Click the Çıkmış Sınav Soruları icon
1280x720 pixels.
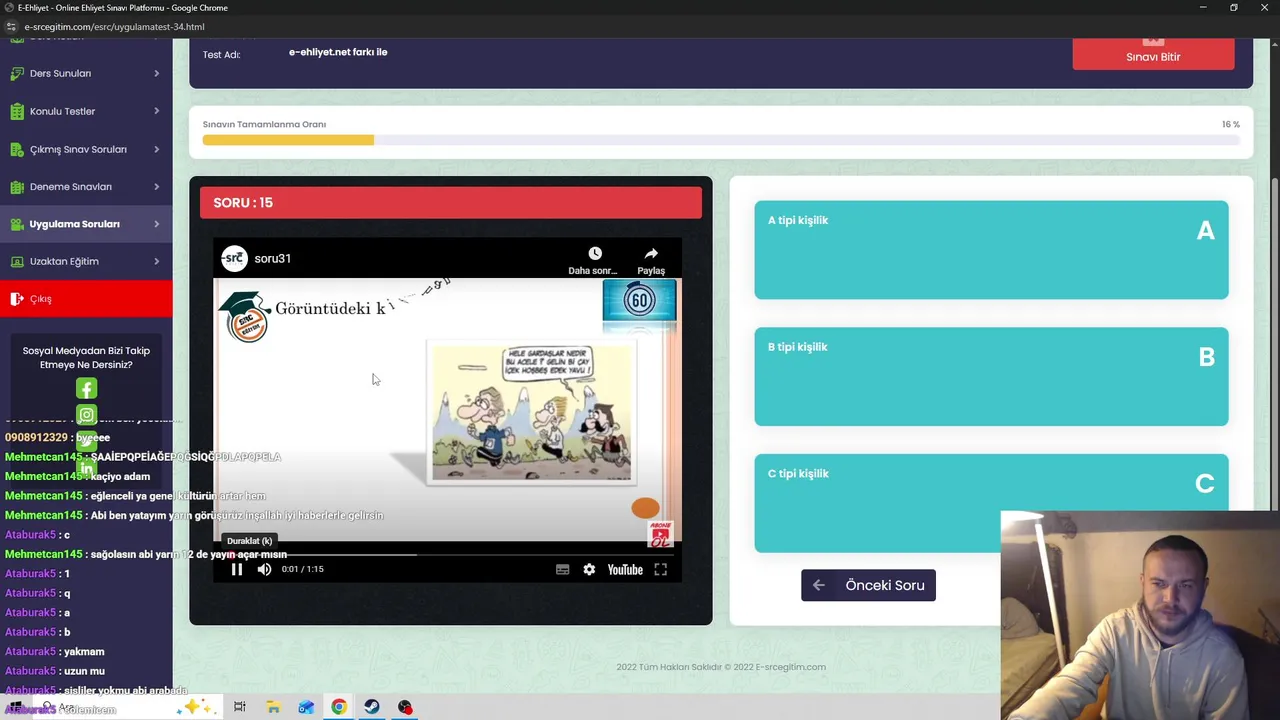16,149
